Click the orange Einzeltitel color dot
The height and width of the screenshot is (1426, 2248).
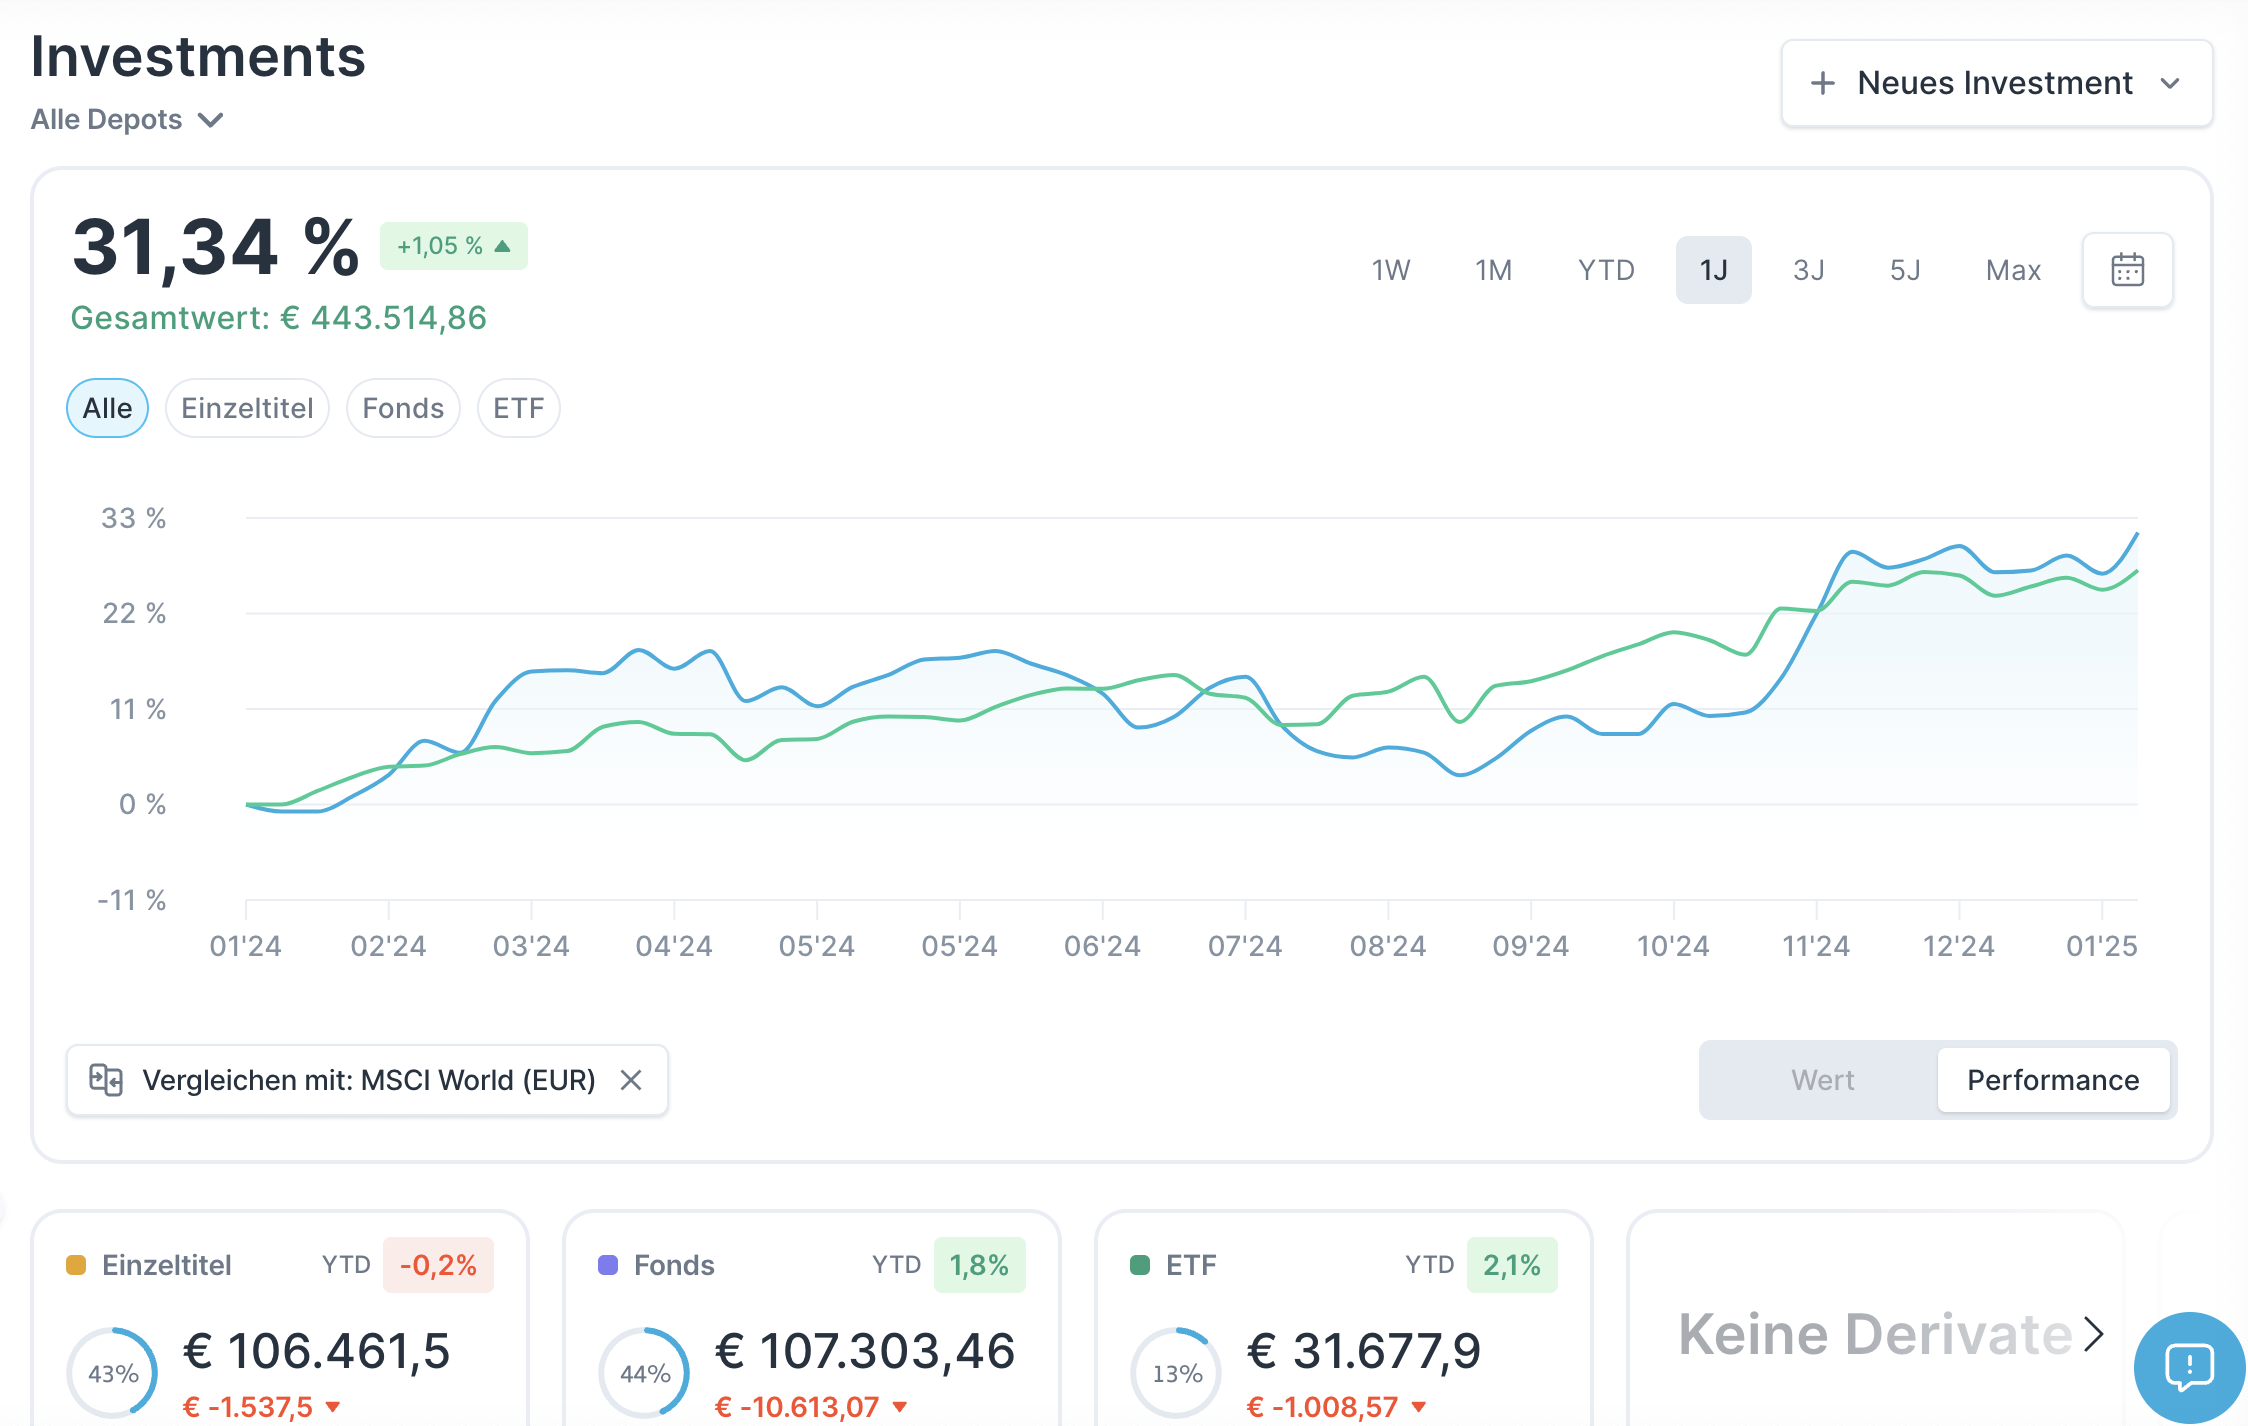pos(76,1265)
